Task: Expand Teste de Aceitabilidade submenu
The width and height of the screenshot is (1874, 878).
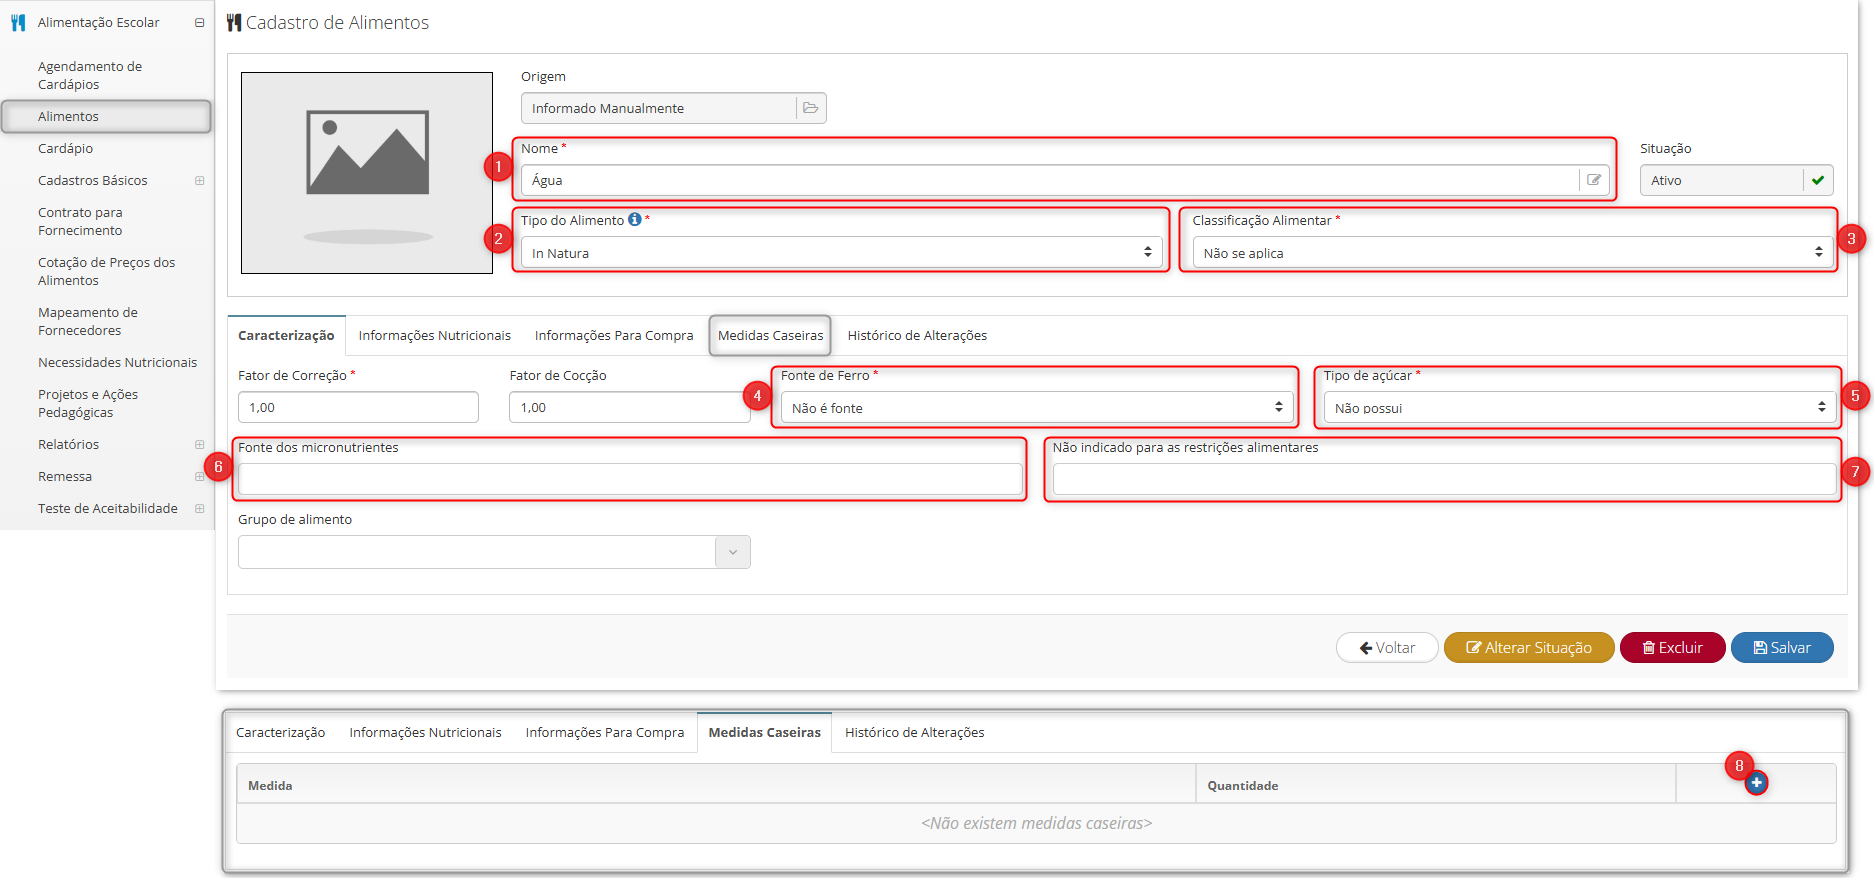Action: tap(199, 509)
